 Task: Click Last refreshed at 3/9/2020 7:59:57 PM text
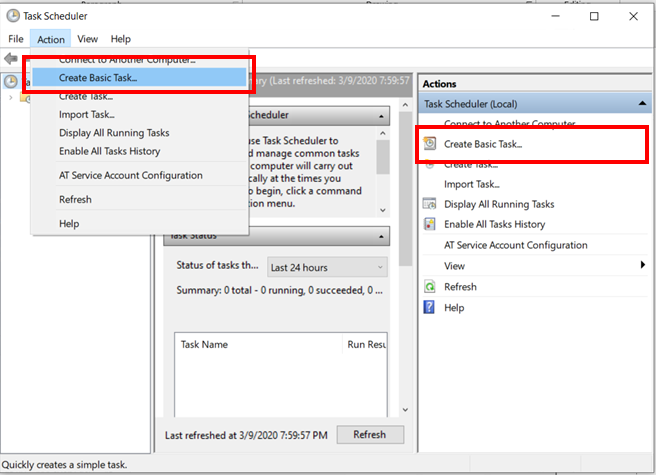click(246, 435)
